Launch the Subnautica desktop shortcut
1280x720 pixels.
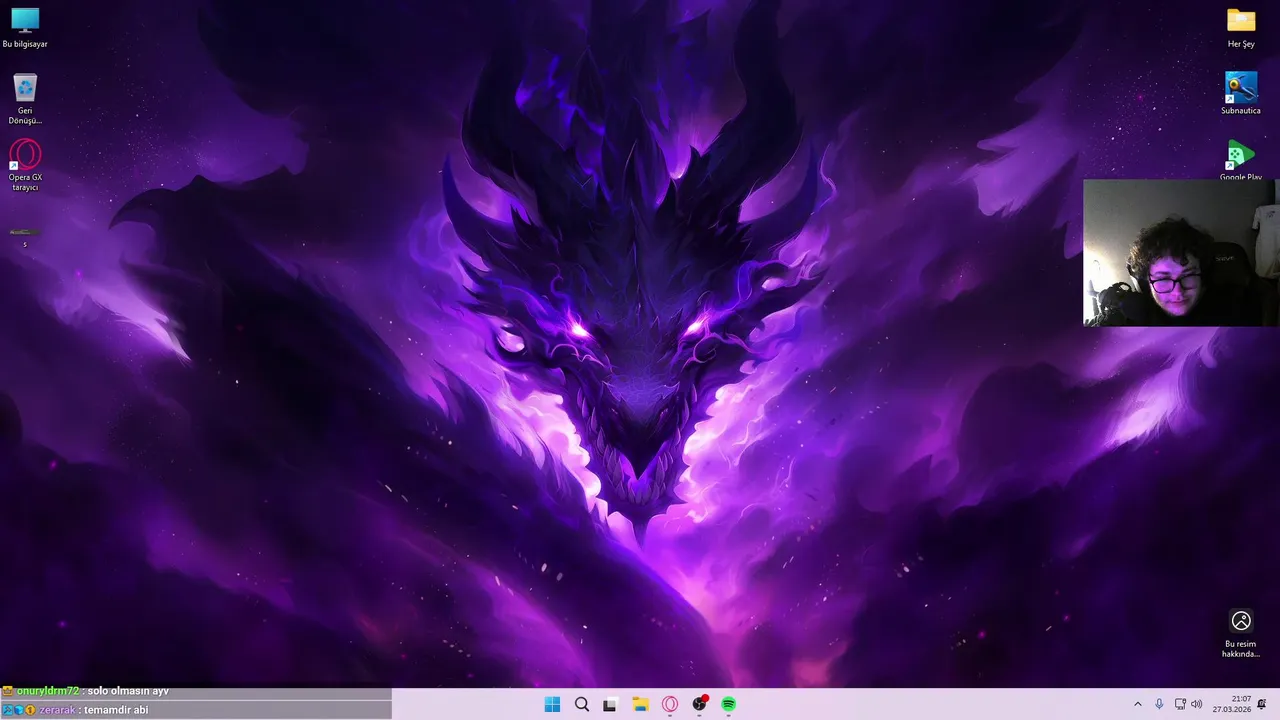pos(1241,93)
